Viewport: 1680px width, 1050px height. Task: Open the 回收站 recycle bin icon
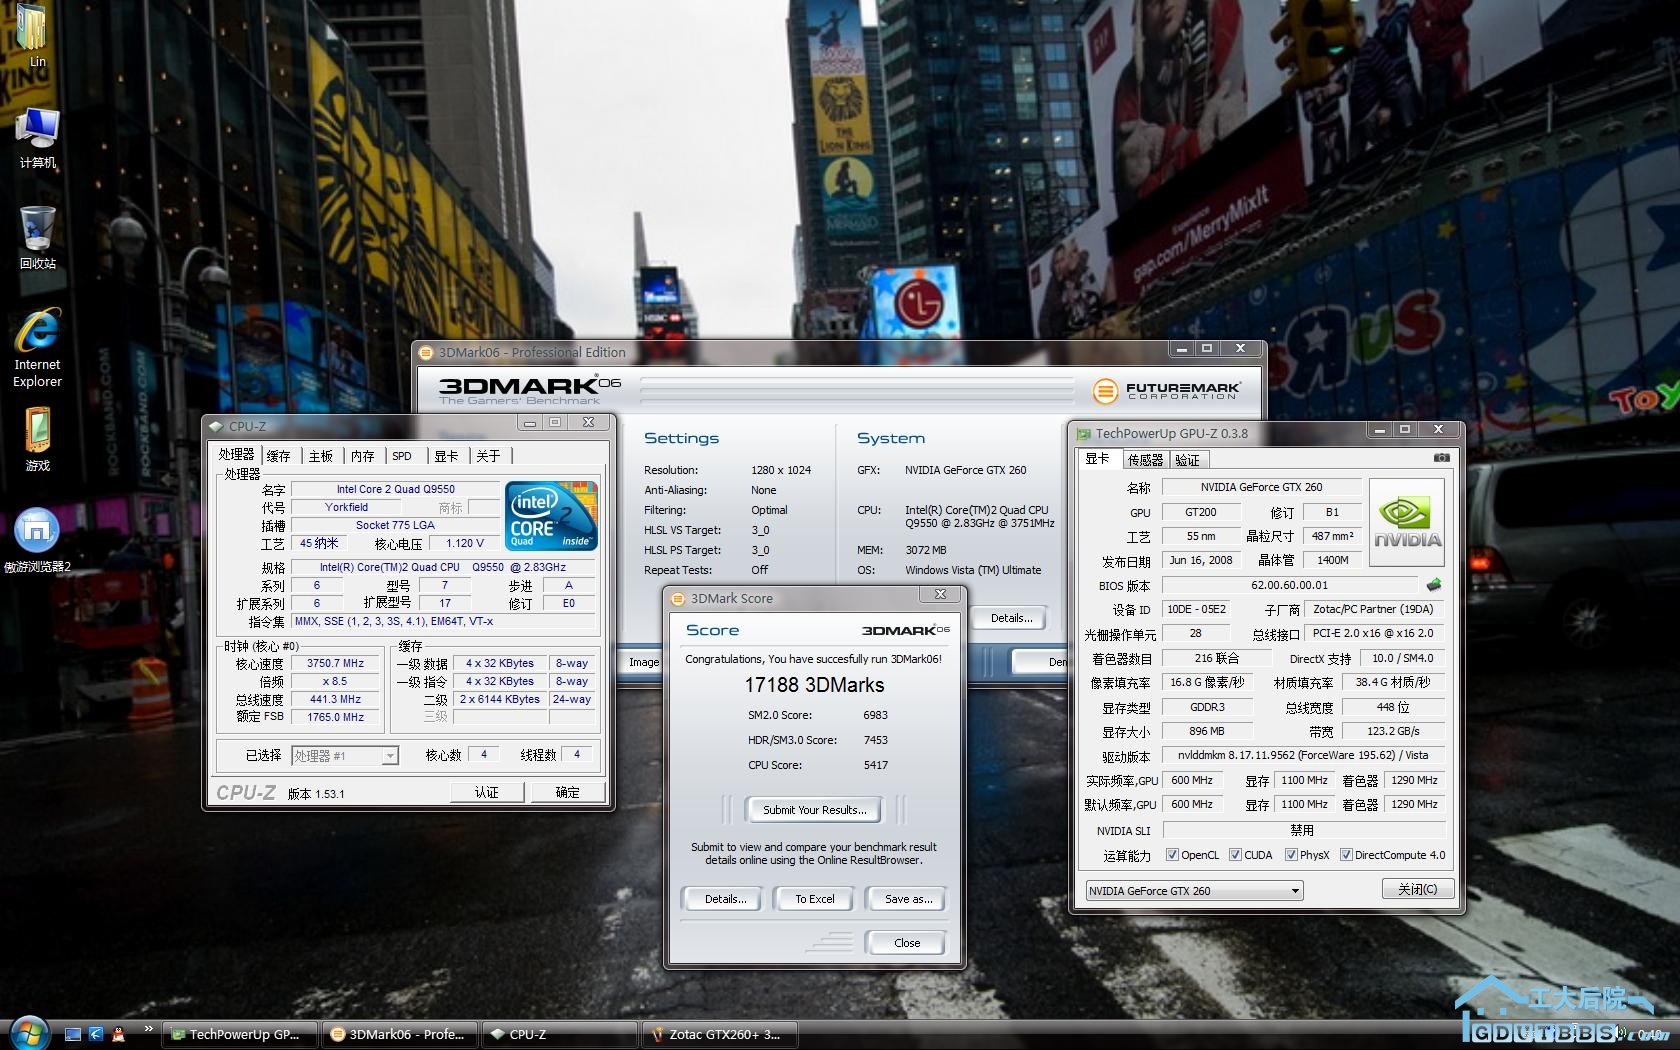(37, 238)
